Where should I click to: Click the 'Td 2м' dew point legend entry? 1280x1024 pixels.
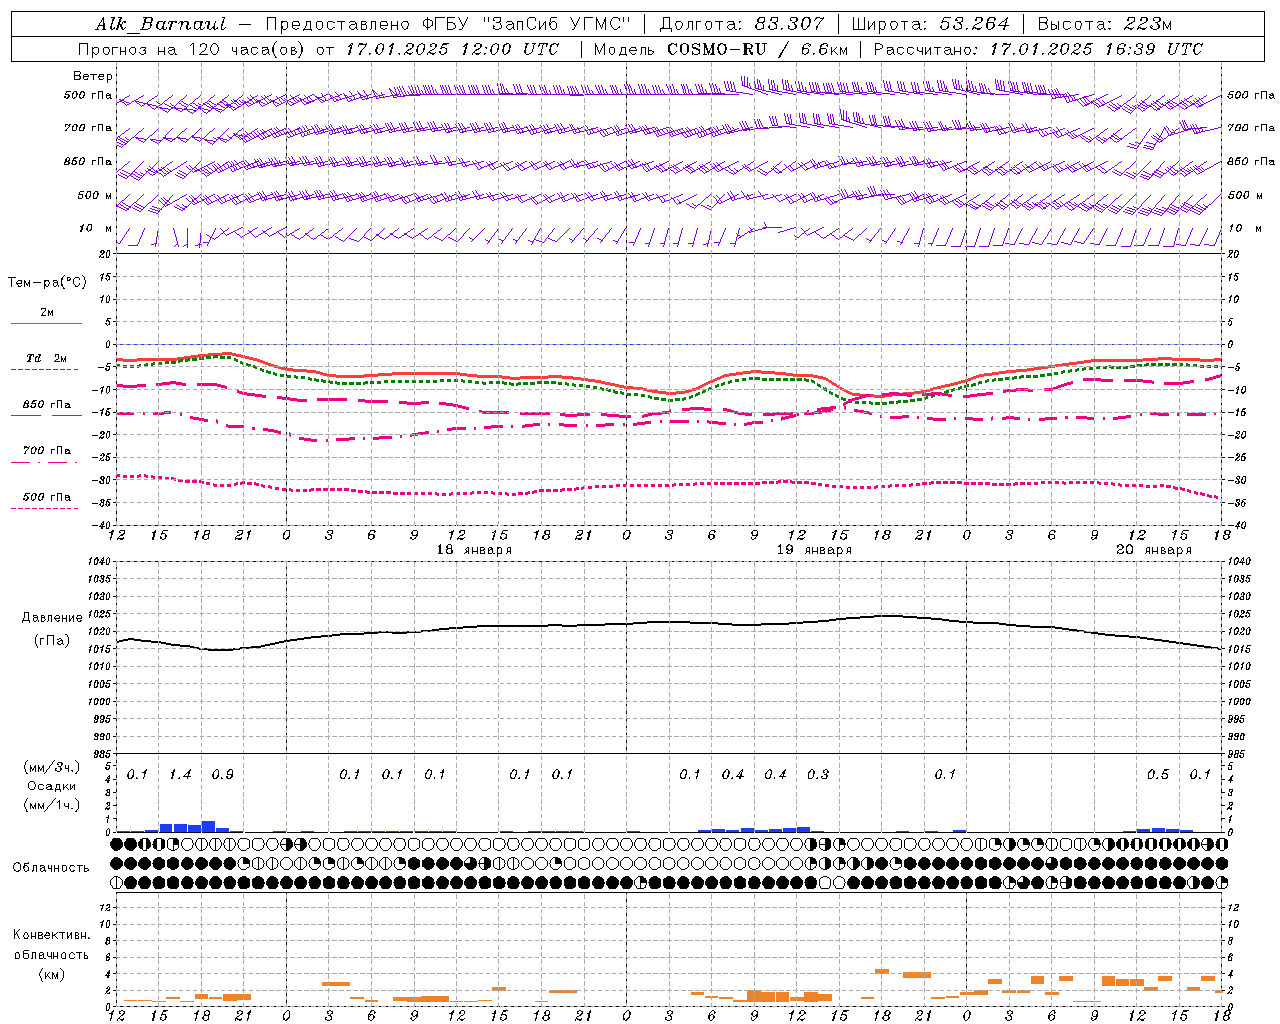coord(46,358)
